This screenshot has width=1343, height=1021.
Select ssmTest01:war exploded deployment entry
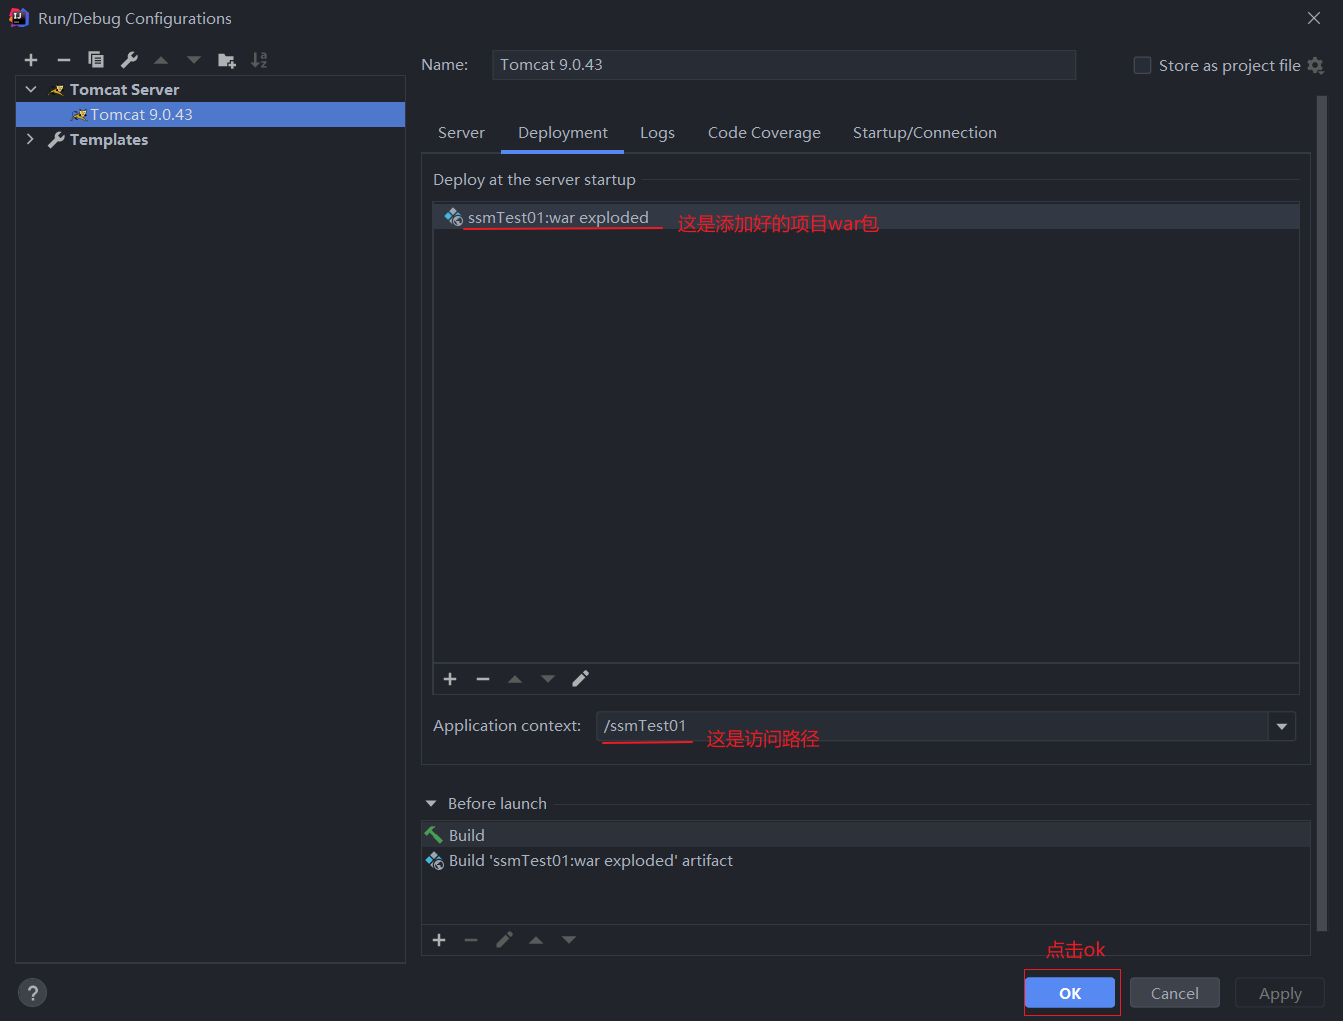click(866, 217)
